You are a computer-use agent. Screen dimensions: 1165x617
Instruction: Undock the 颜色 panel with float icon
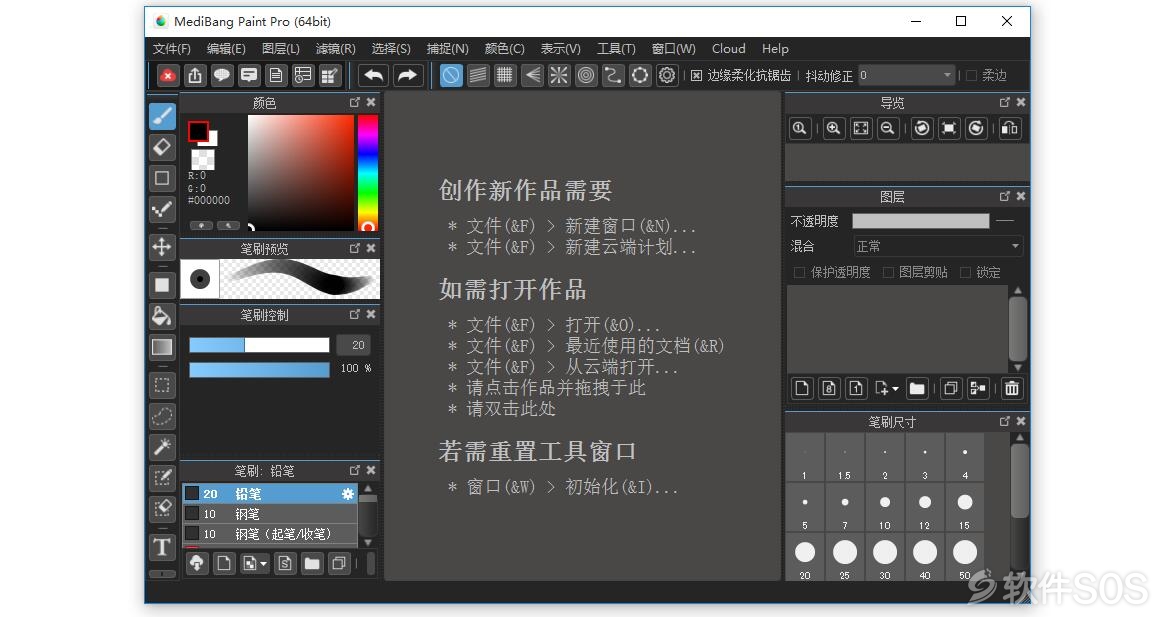click(354, 103)
